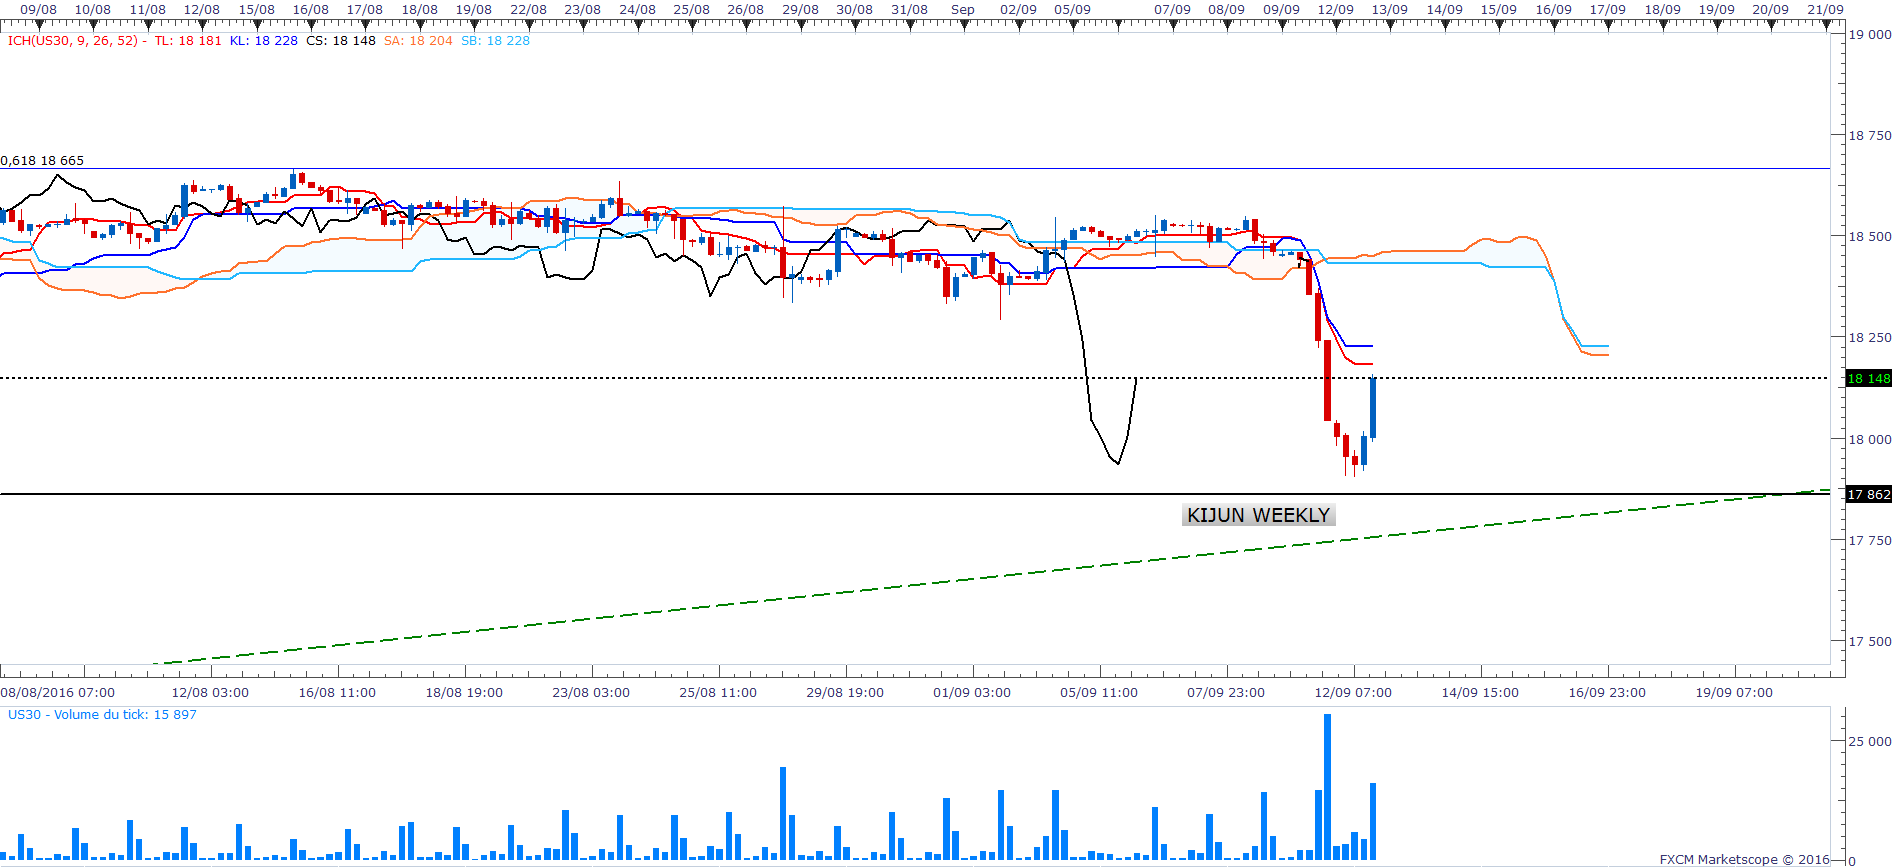Select the SA: 18 204 legend entry
The height and width of the screenshot is (868, 1903).
click(x=418, y=41)
